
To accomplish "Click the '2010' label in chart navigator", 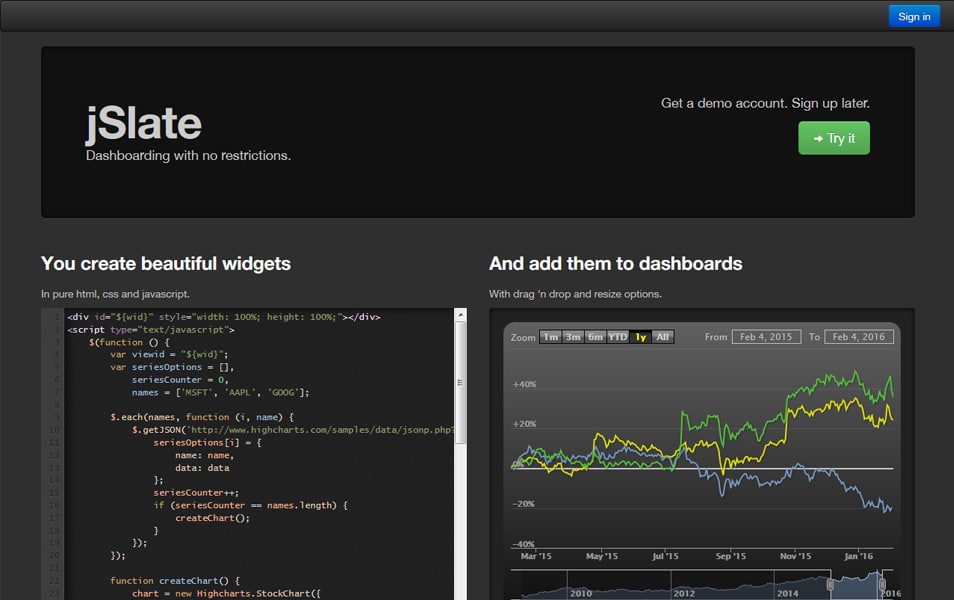I will pos(580,593).
